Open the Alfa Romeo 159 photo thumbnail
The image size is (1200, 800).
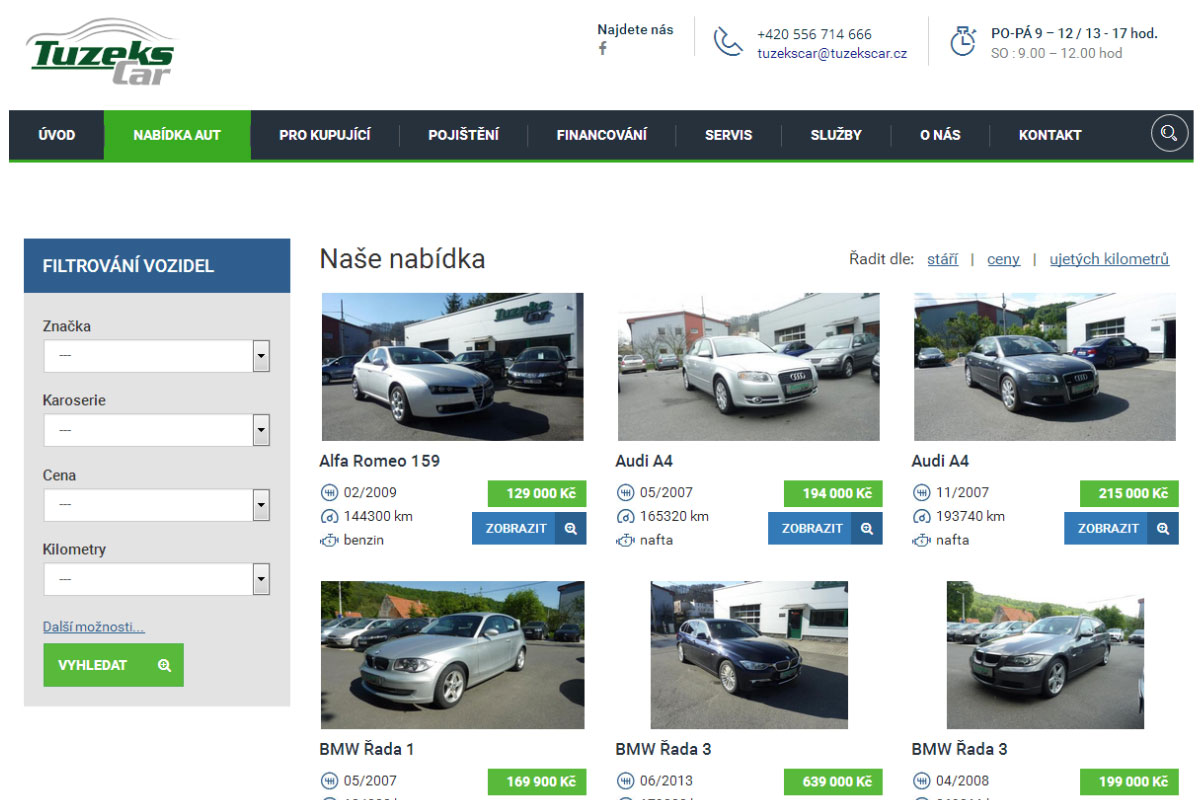click(x=452, y=367)
